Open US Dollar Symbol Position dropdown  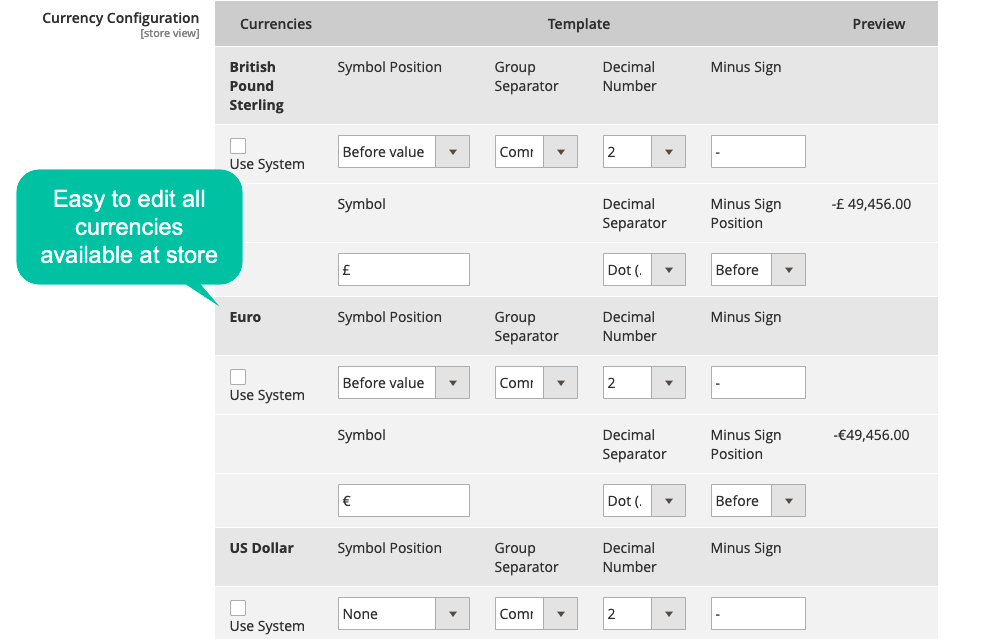[x=403, y=614]
